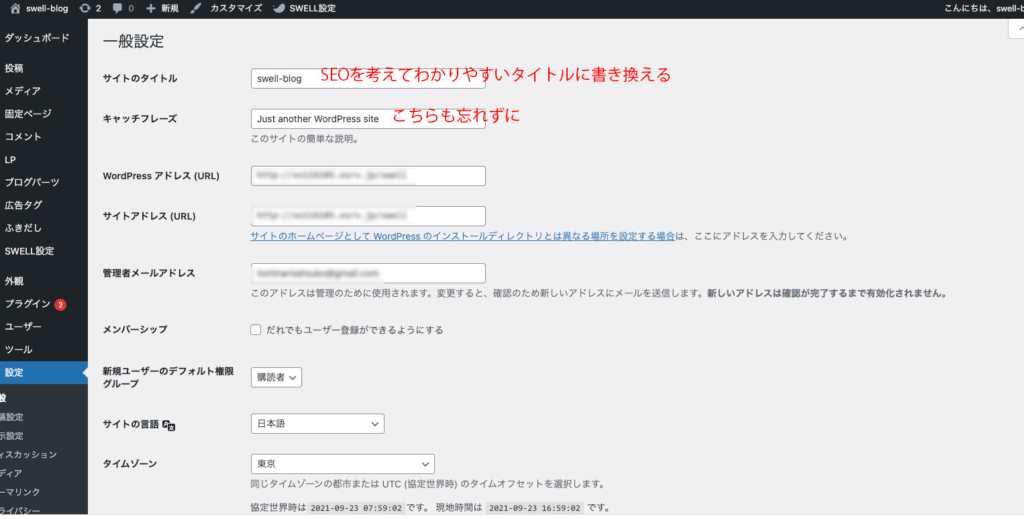1024x519 pixels.
Task: Open 広告タグ in the sidebar
Action: tap(24, 205)
